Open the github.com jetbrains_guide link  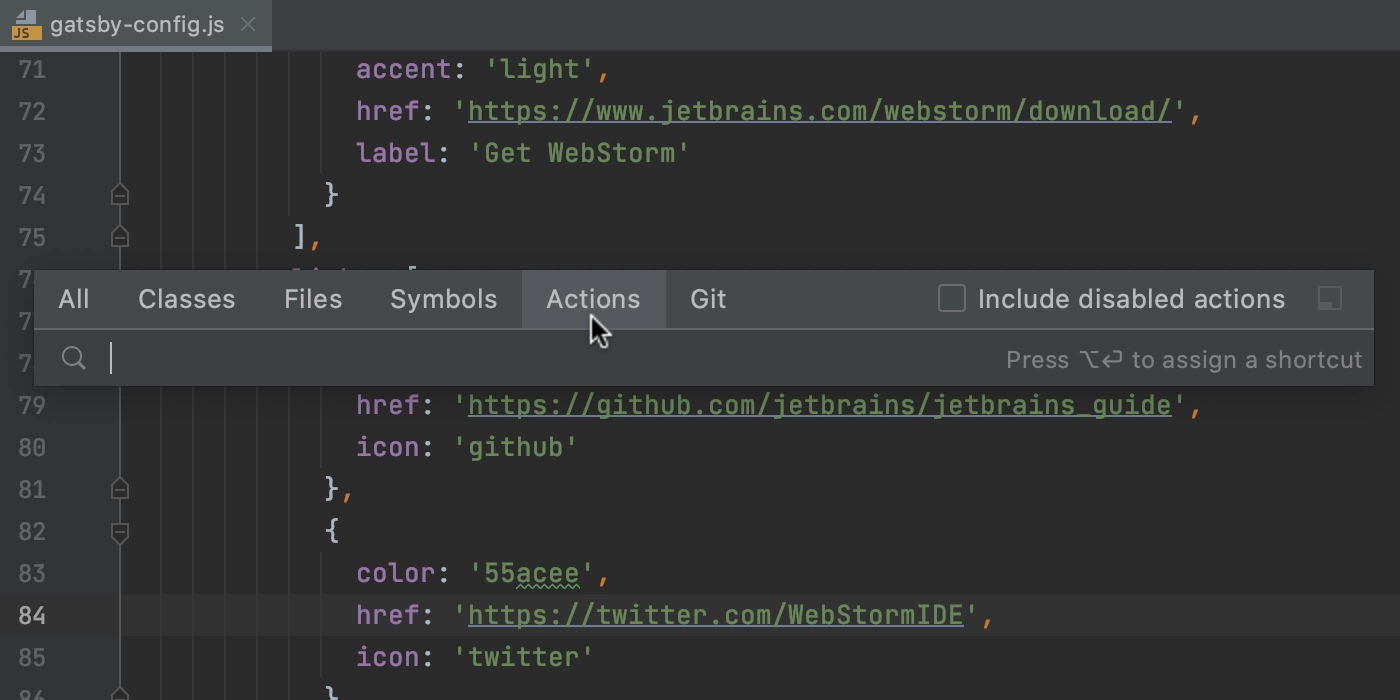point(819,405)
